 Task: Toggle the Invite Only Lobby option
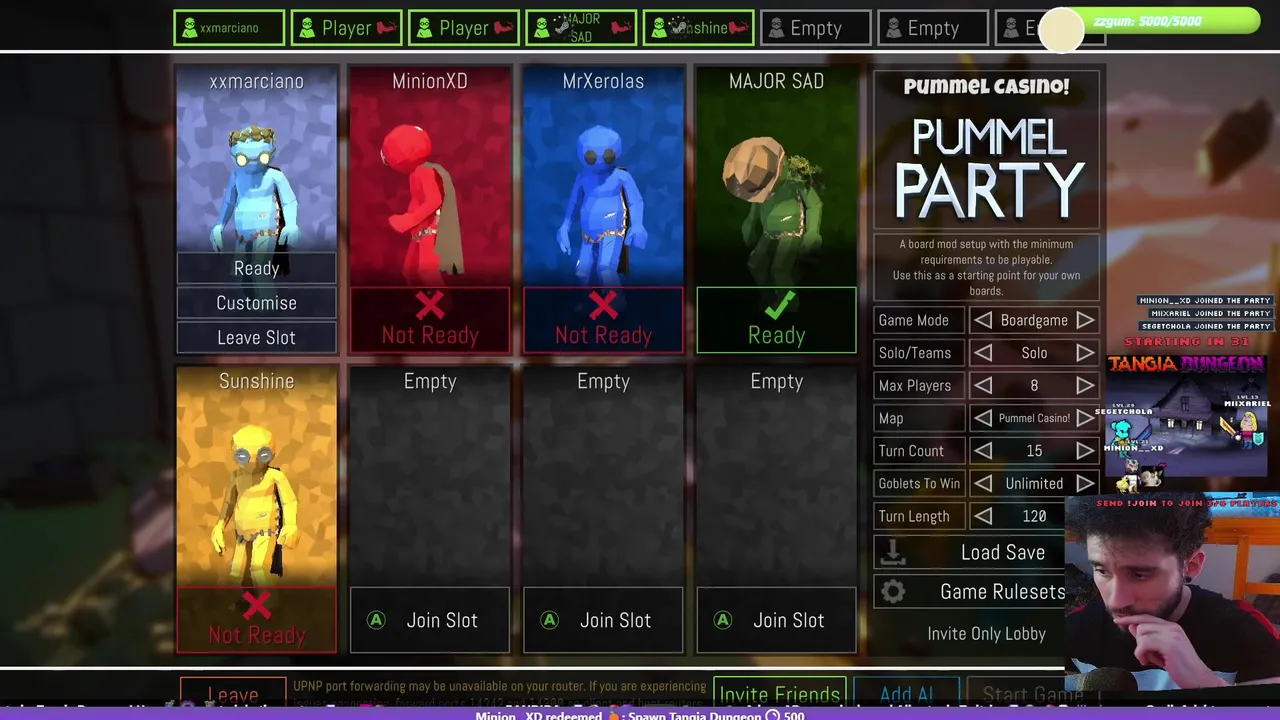(x=986, y=633)
